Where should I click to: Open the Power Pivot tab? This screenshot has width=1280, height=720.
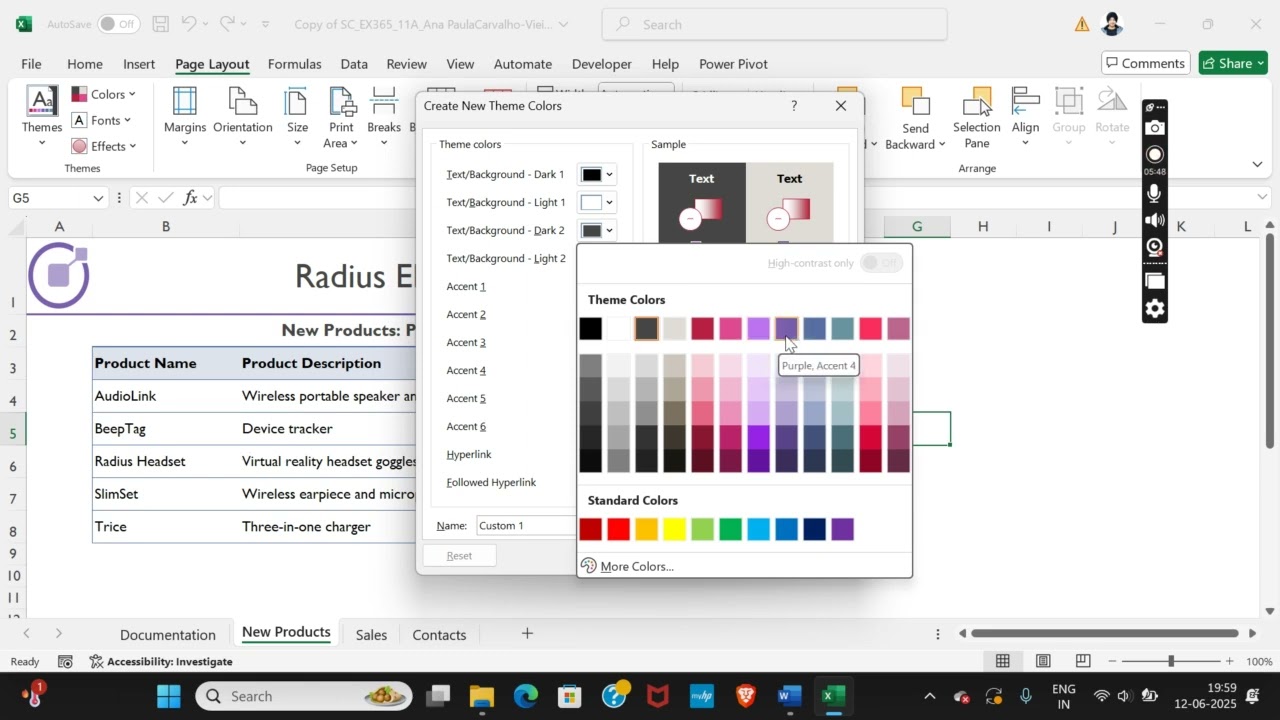coord(733,64)
